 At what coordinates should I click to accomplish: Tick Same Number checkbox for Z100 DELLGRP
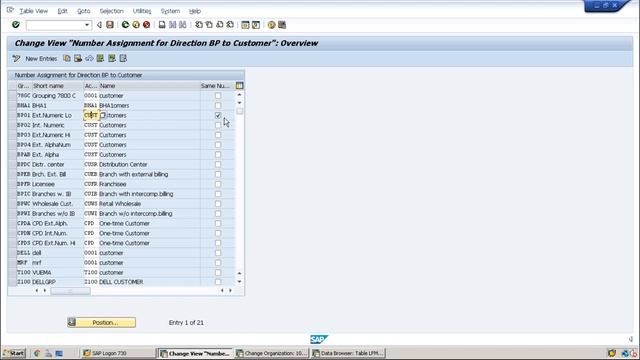coord(218,282)
